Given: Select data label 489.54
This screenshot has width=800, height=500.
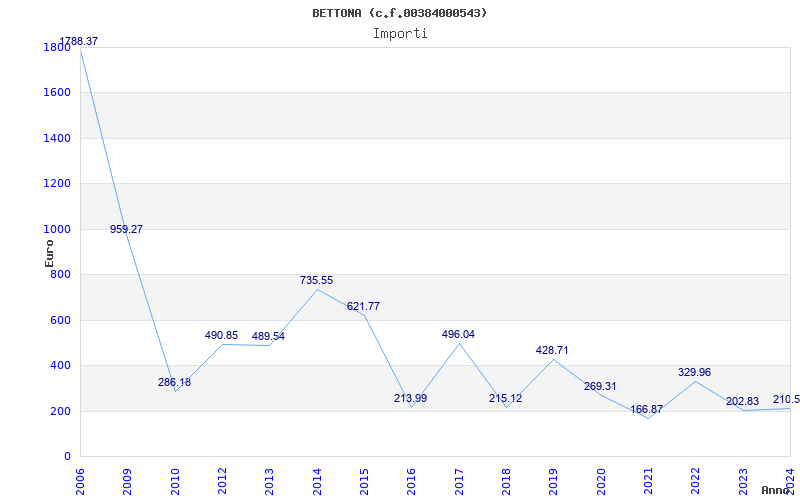Looking at the screenshot, I should (x=268, y=336).
